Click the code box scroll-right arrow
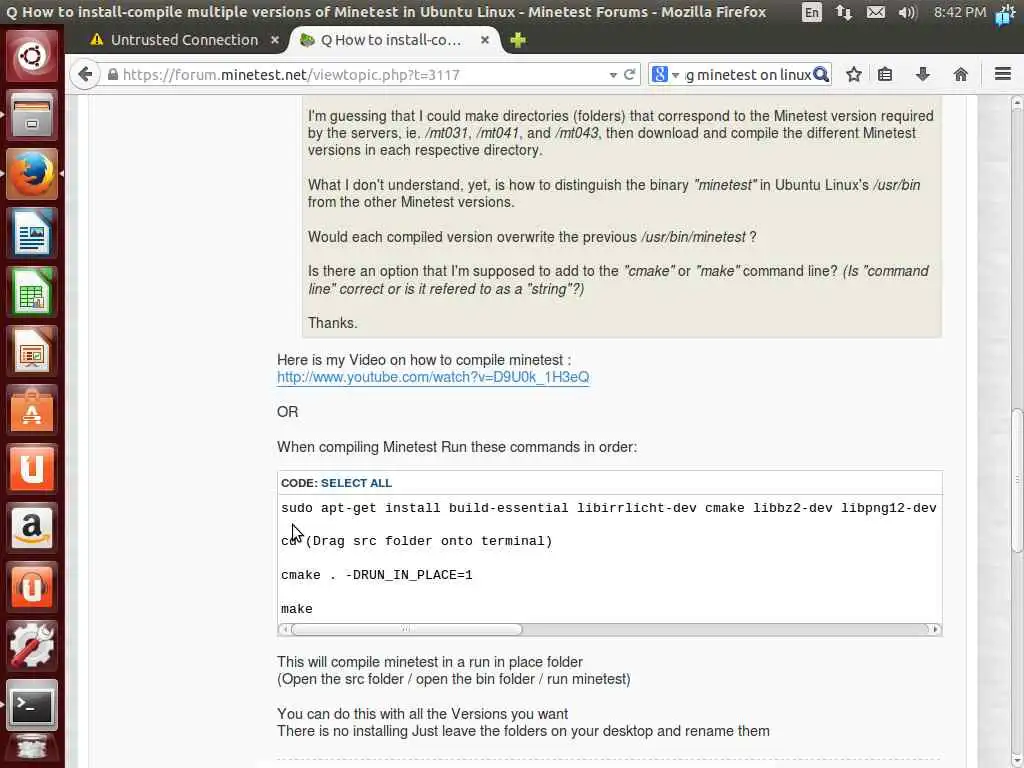Viewport: 1024px width, 768px height. (x=935, y=630)
